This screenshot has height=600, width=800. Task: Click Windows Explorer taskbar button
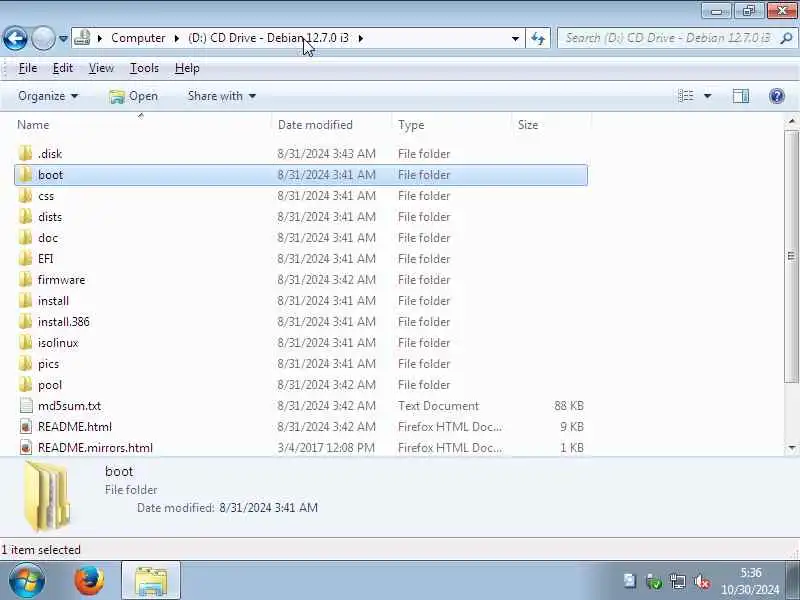click(x=151, y=581)
